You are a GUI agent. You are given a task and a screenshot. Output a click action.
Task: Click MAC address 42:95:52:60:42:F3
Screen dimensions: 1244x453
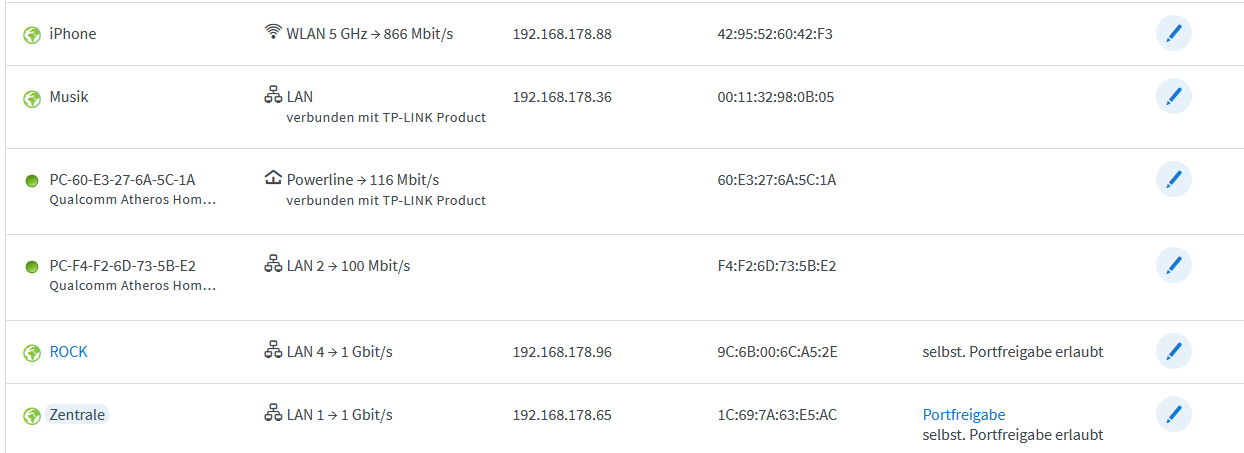(x=774, y=34)
